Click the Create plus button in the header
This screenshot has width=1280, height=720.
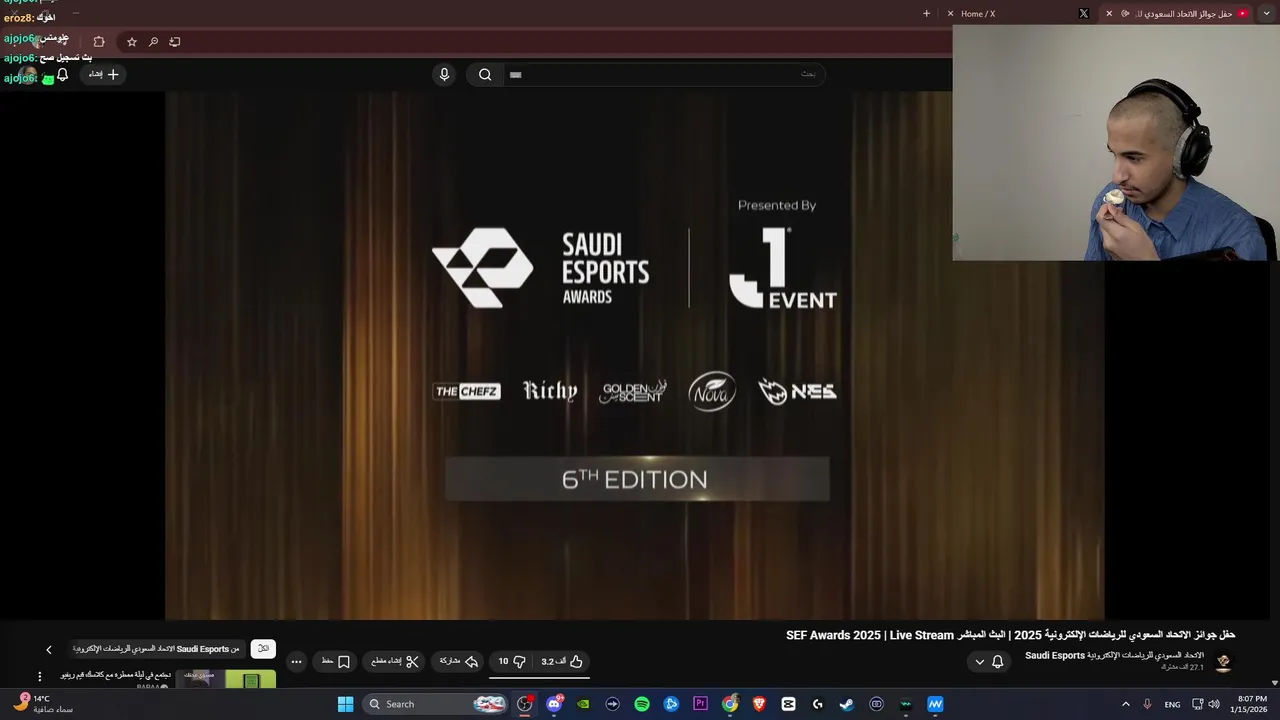tap(104, 74)
